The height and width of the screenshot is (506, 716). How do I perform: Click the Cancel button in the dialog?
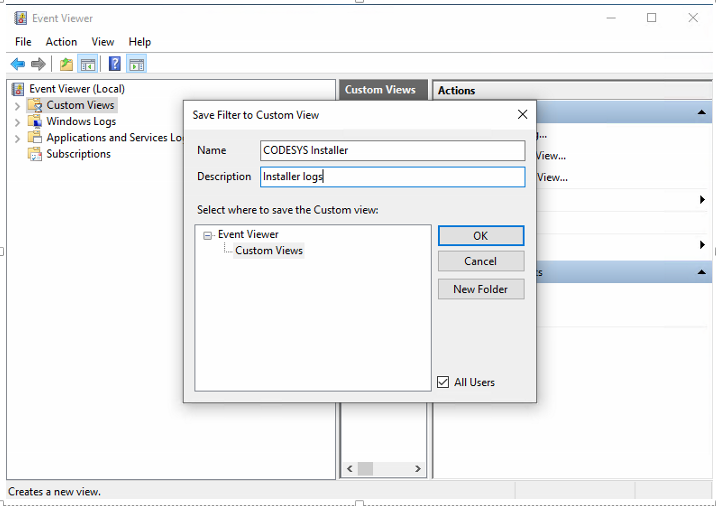point(480,261)
